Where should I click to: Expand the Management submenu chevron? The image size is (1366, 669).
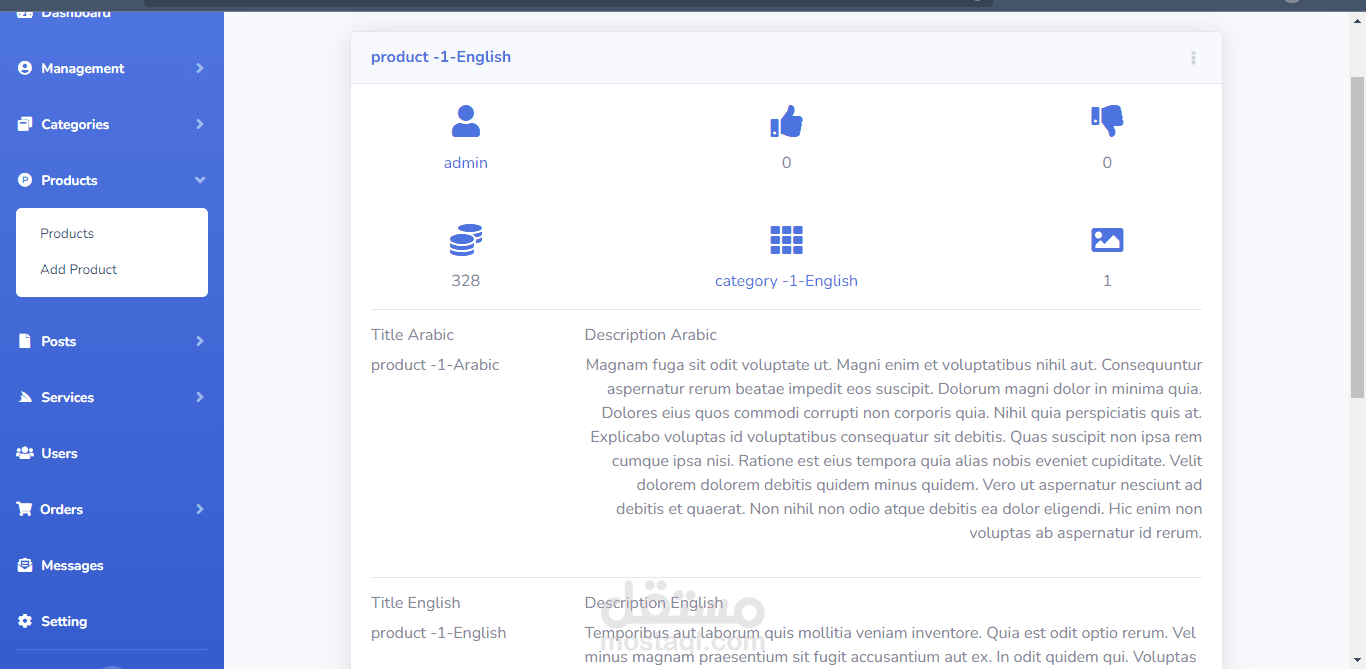pyautogui.click(x=200, y=68)
